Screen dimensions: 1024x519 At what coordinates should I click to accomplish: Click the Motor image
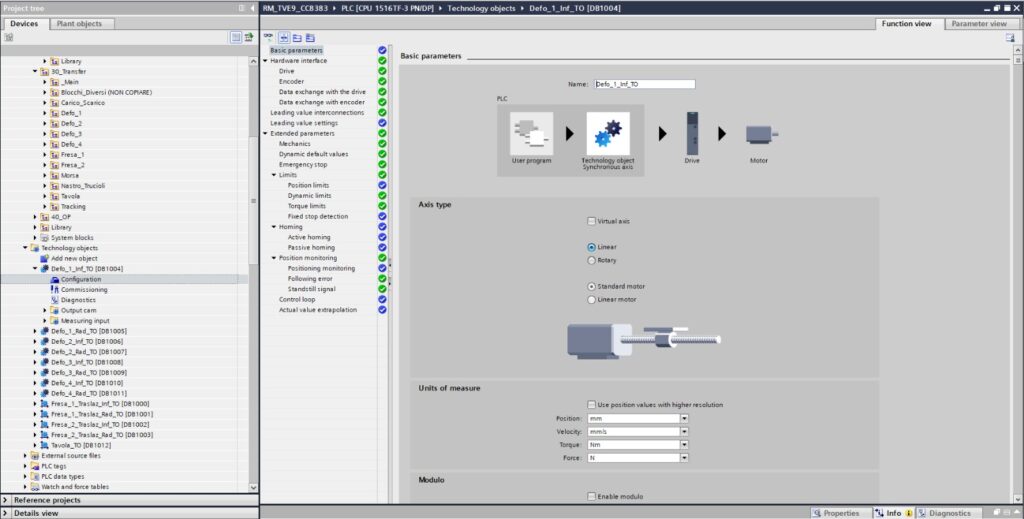click(761, 134)
